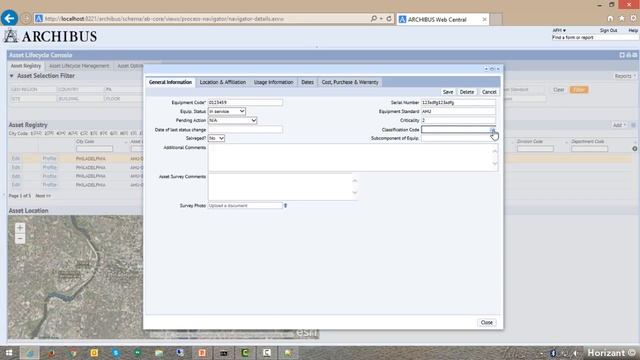
Task: Click the Survey Photo upload arrow icon
Action: tap(285, 206)
